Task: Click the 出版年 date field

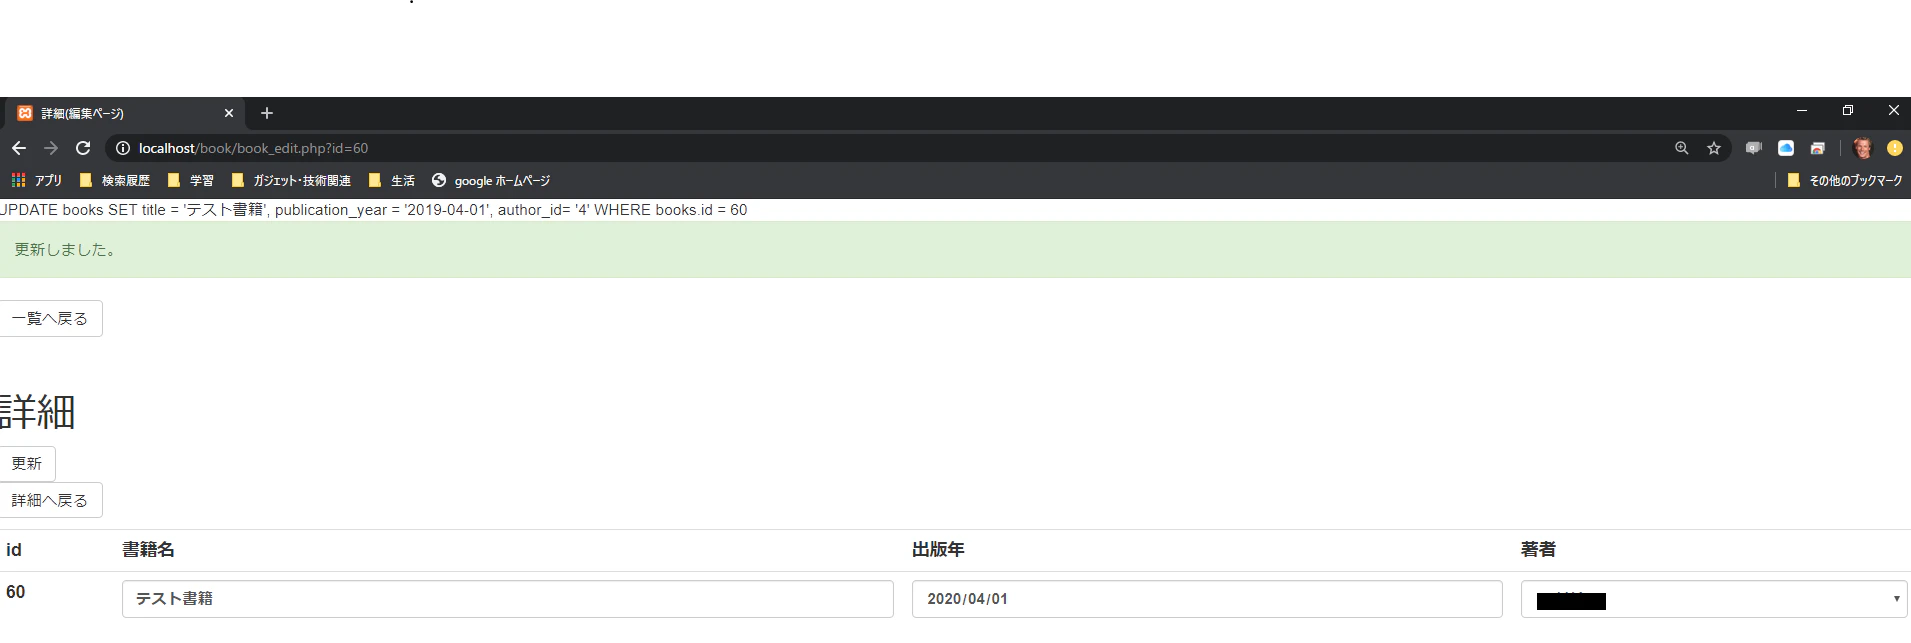Action: [1207, 599]
